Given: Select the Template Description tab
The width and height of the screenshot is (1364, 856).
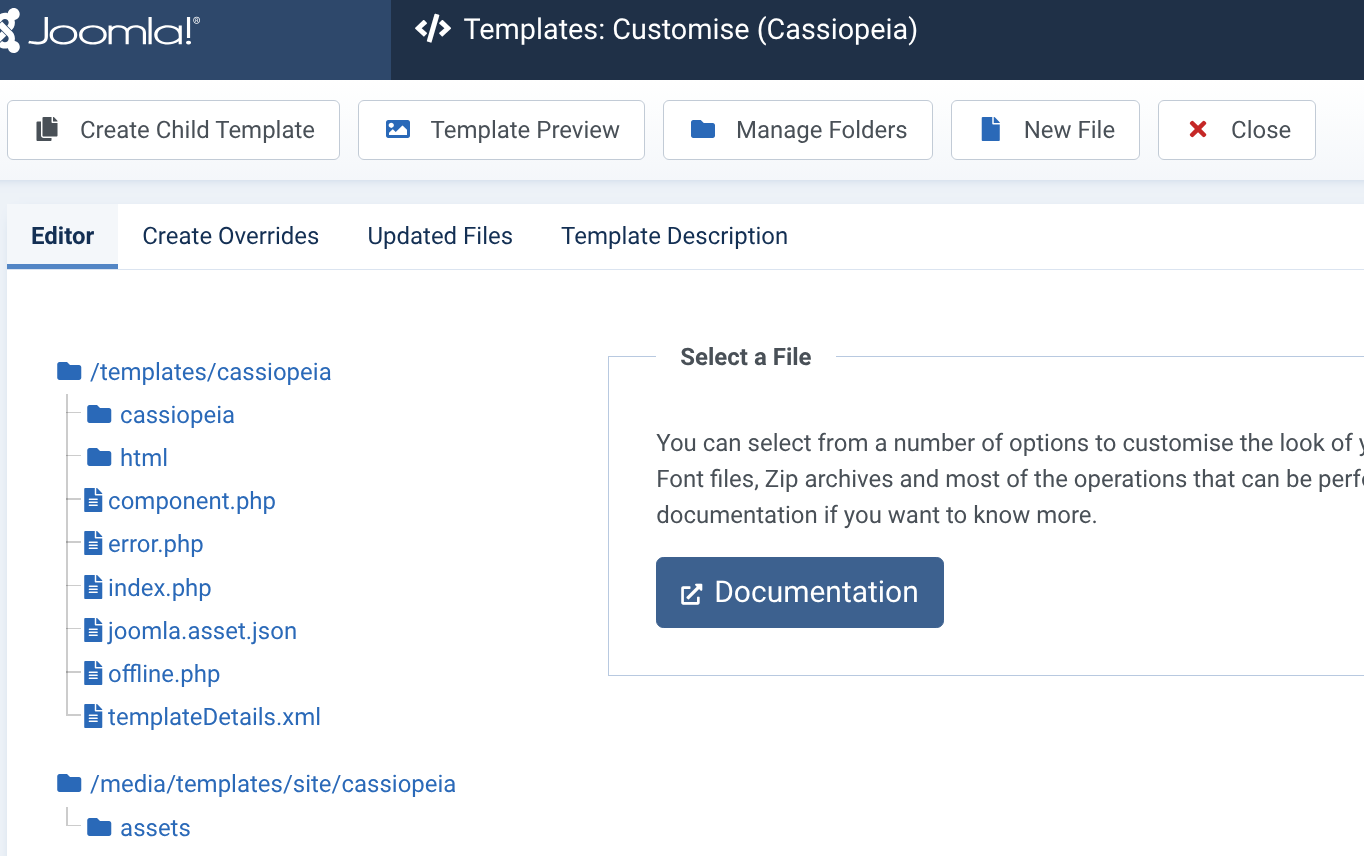Looking at the screenshot, I should click(674, 237).
